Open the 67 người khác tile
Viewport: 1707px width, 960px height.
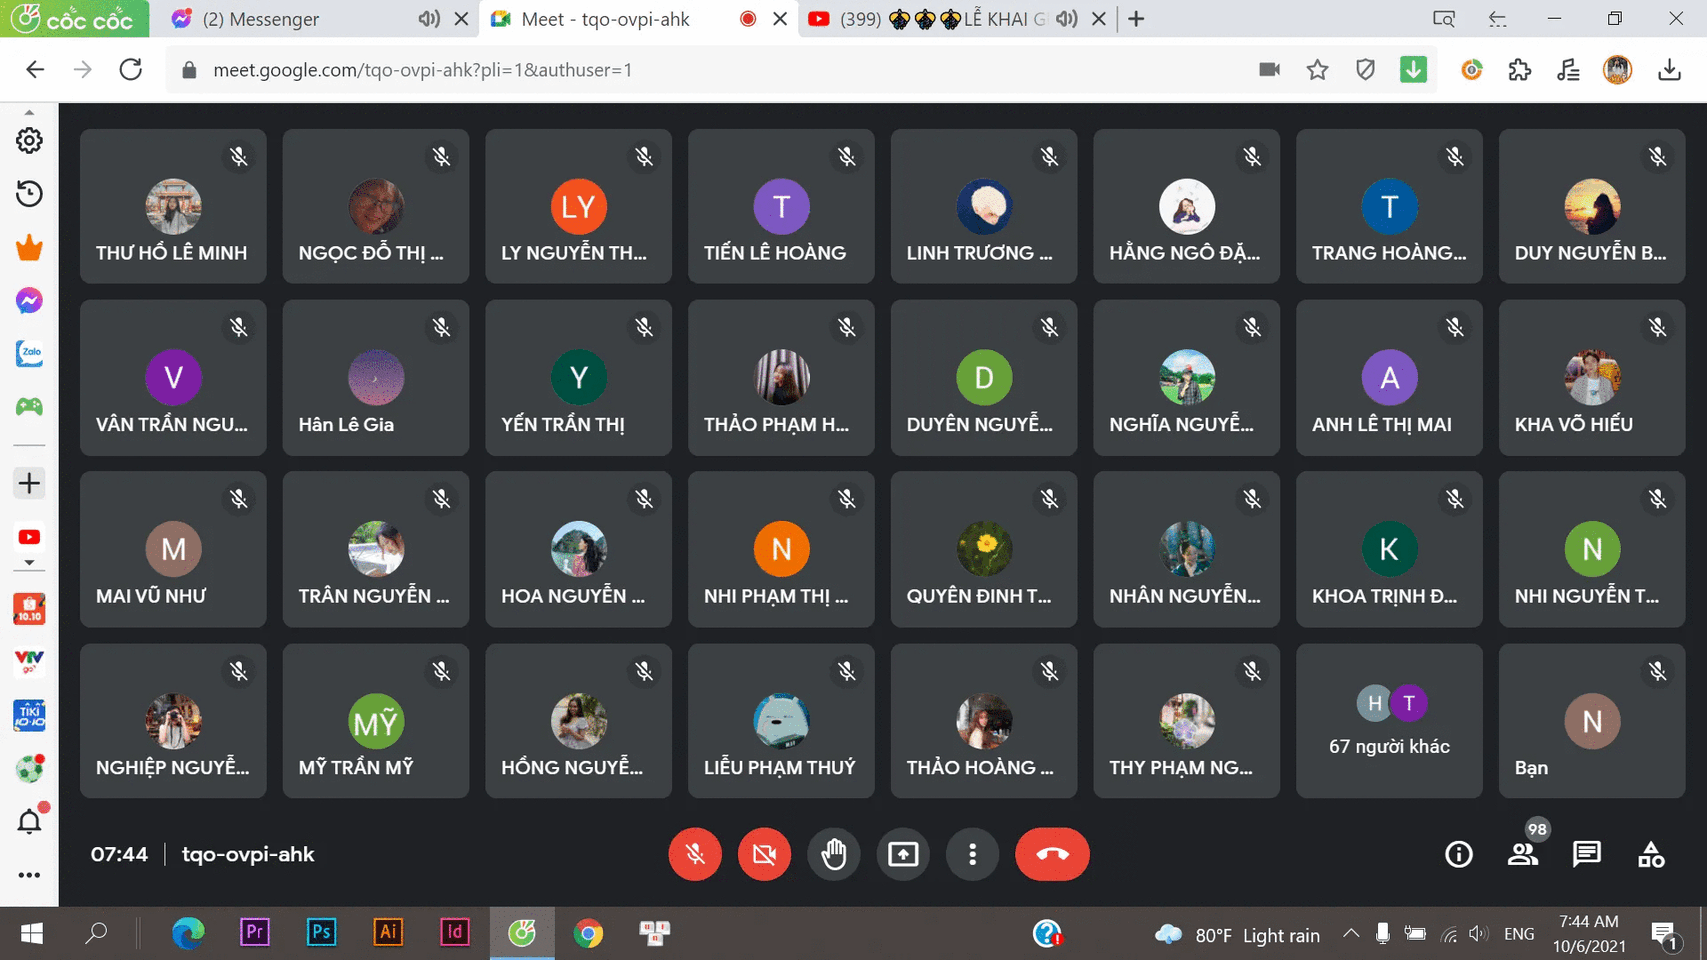click(x=1389, y=721)
